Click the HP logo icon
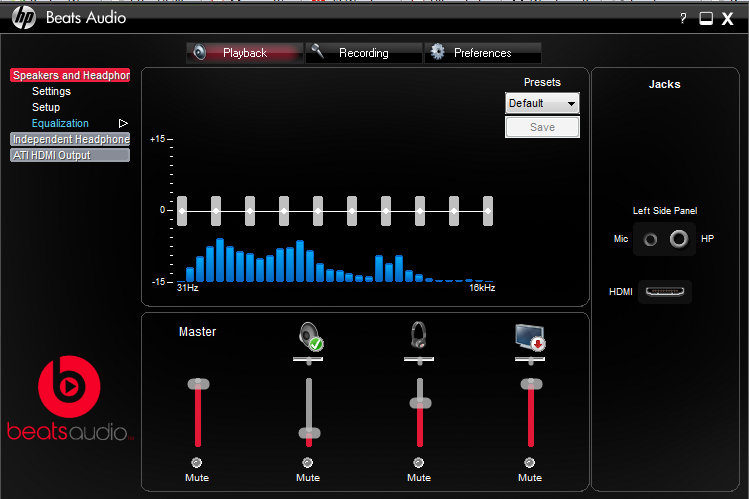The width and height of the screenshot is (749, 499). 24,18
